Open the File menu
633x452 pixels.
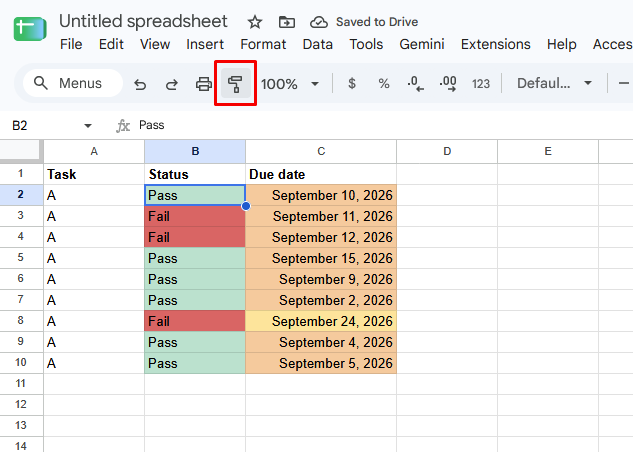pyautogui.click(x=71, y=44)
